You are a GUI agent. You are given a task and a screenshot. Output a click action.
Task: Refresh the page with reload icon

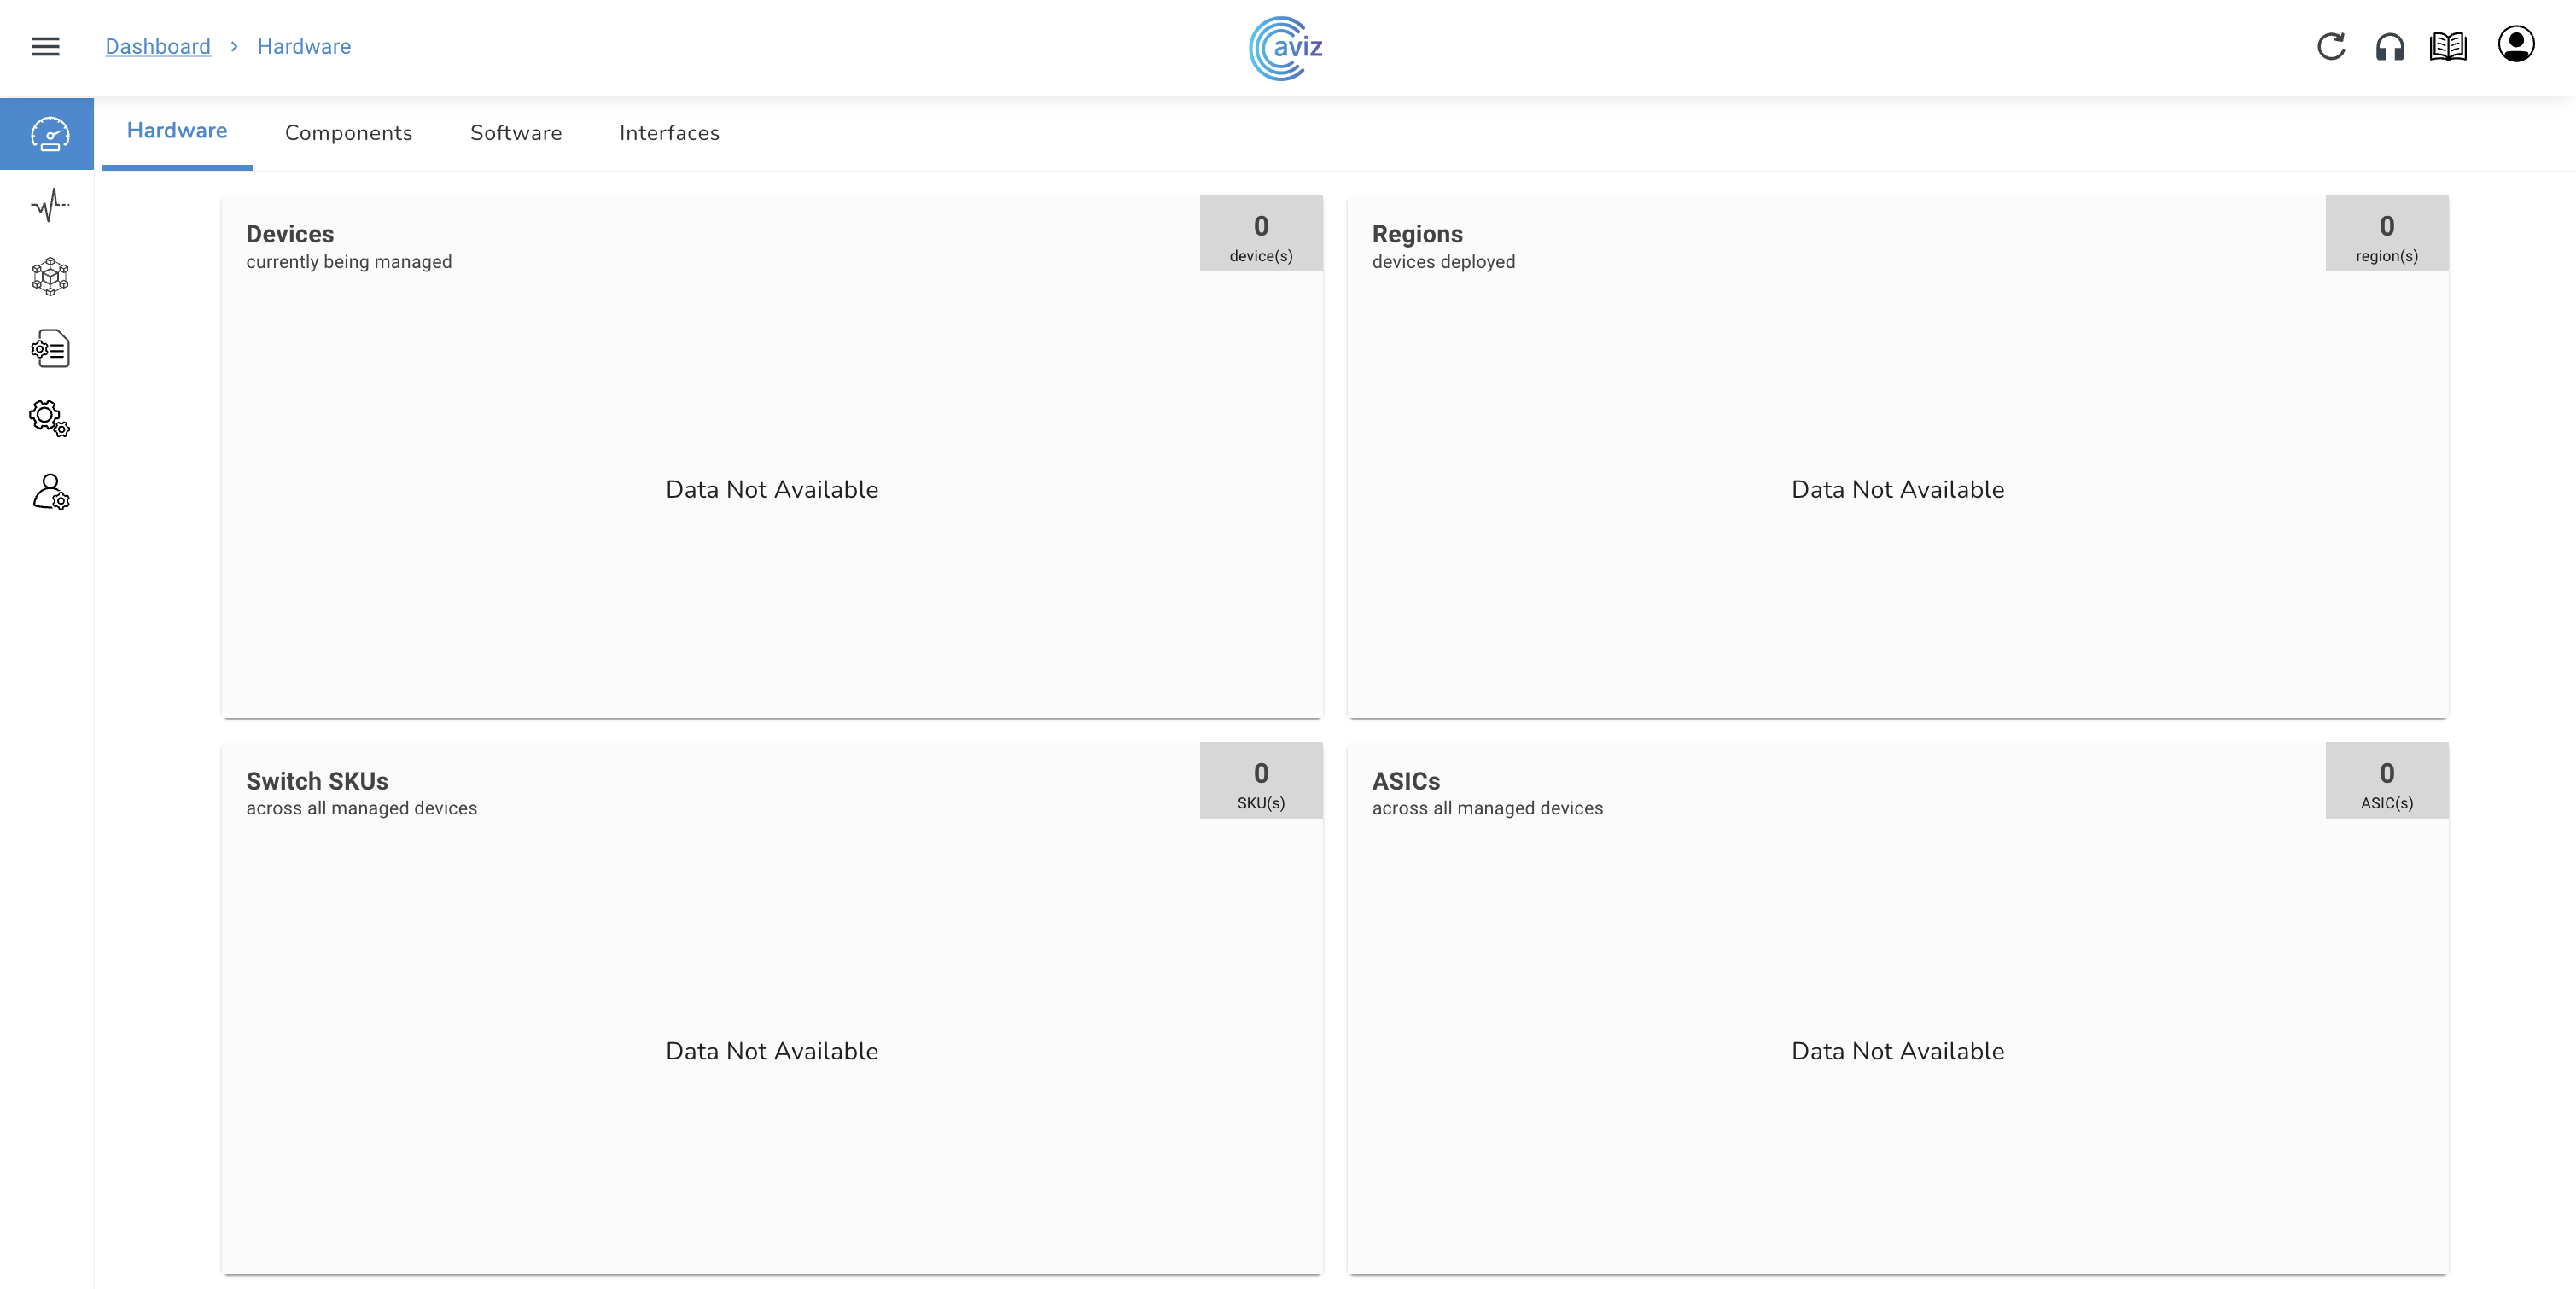pyautogui.click(x=2330, y=47)
